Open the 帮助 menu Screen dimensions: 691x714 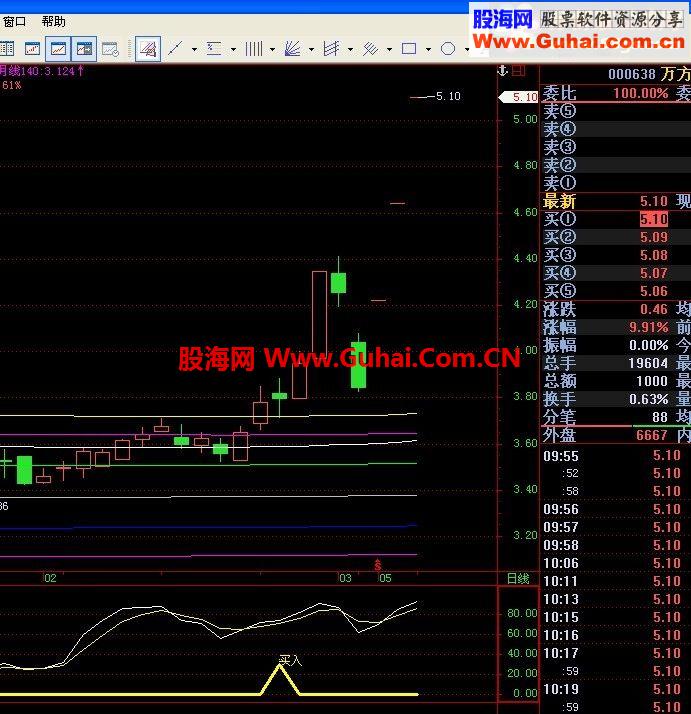coord(53,21)
